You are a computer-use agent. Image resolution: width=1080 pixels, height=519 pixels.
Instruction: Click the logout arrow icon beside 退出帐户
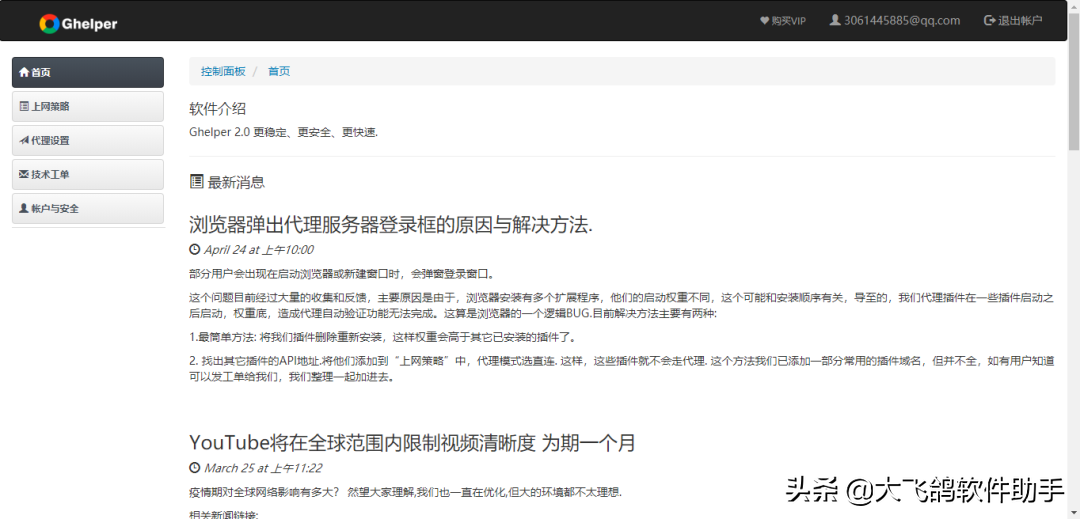click(x=989, y=21)
